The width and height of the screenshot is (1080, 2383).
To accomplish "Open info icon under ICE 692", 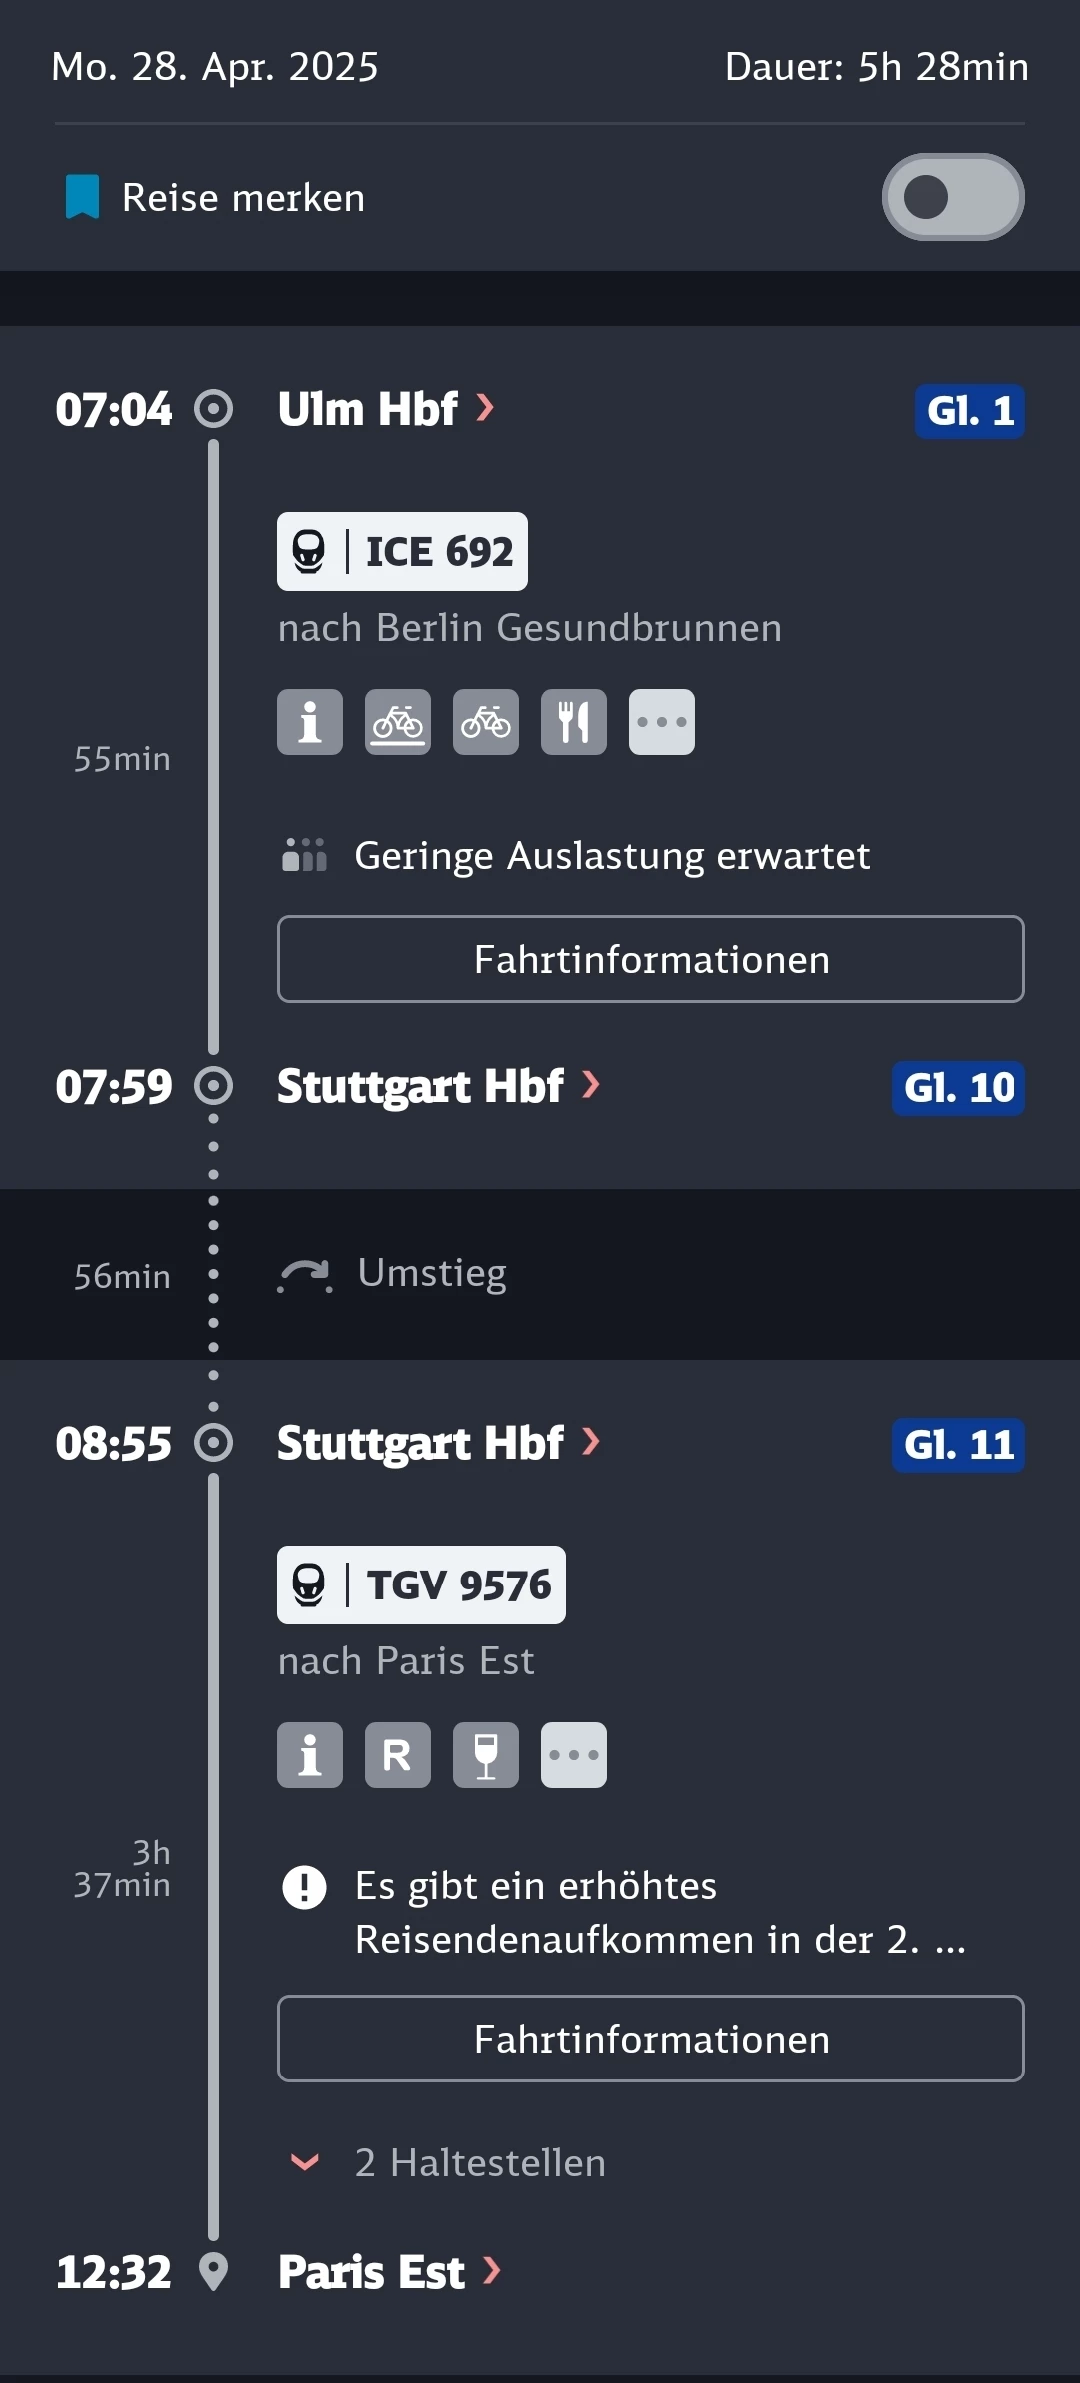I will (x=310, y=722).
